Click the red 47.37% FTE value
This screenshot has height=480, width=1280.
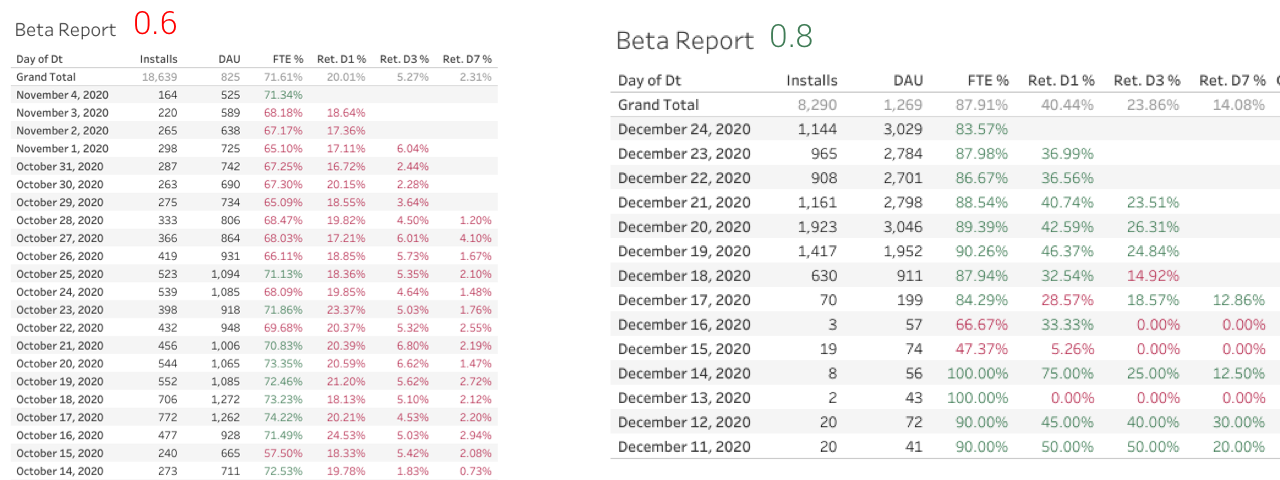coord(981,349)
